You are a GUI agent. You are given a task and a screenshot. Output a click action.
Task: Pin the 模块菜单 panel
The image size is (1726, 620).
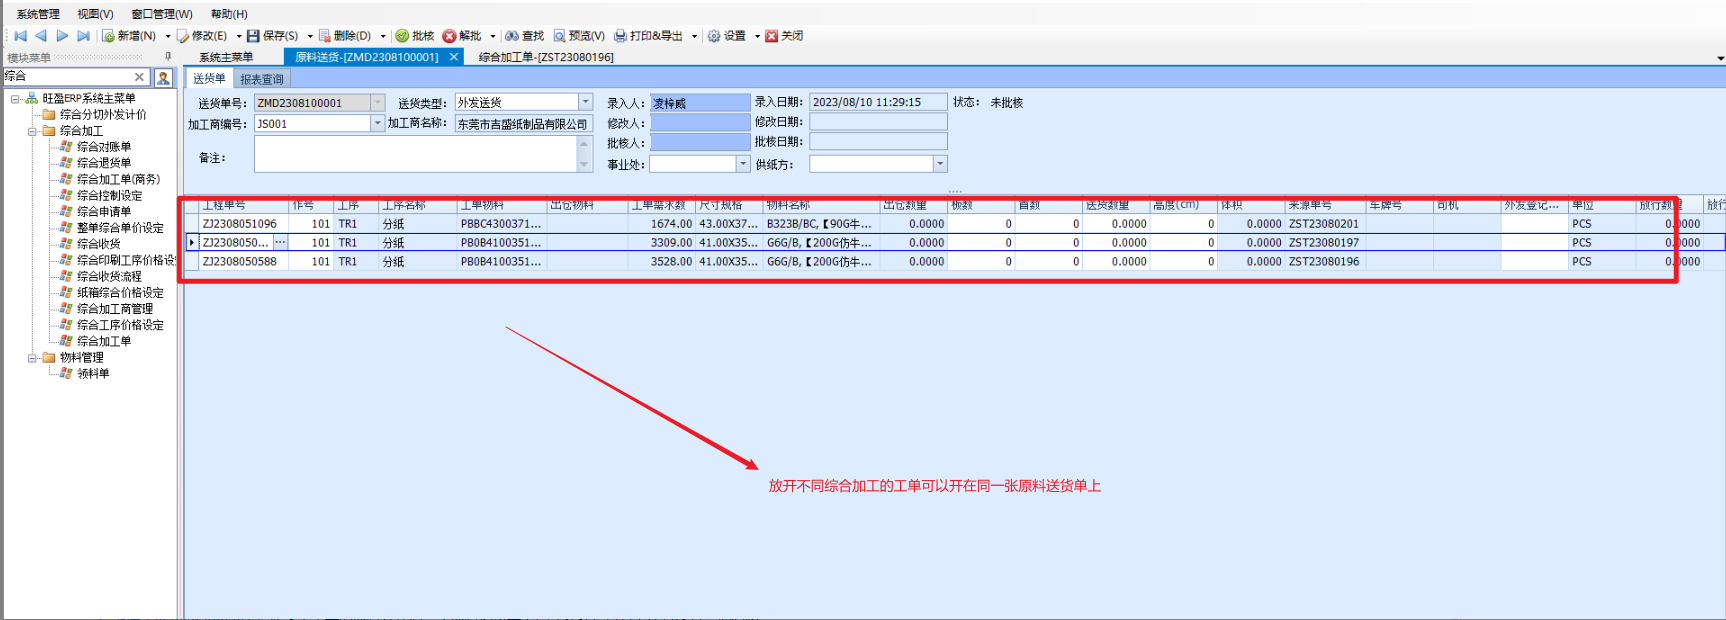168,57
